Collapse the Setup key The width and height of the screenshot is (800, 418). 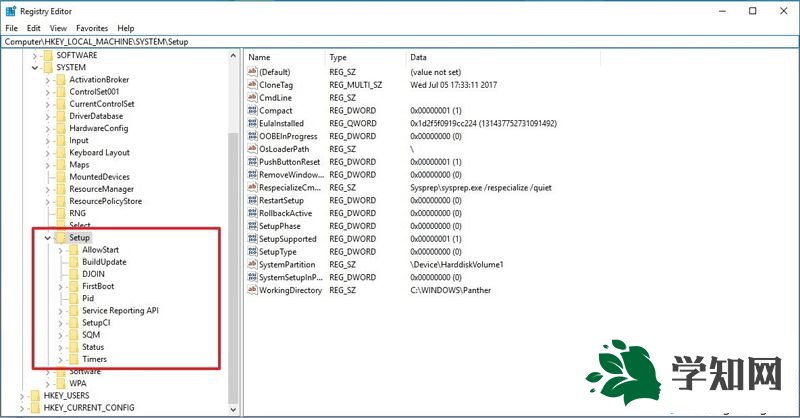(47, 238)
